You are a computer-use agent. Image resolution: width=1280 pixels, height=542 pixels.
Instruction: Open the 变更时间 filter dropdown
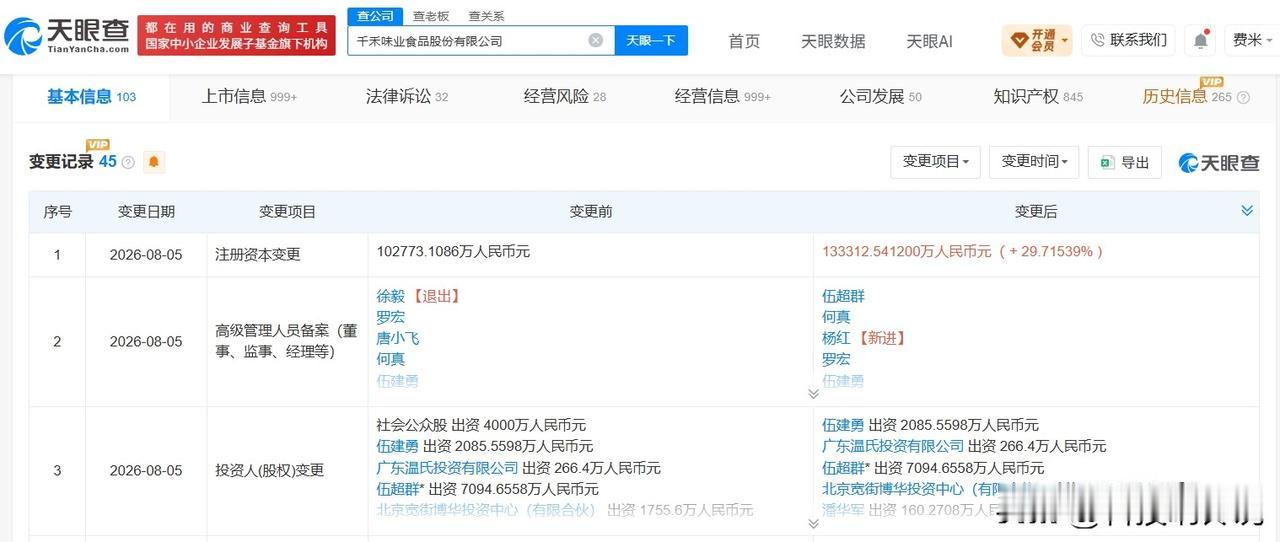[1034, 162]
